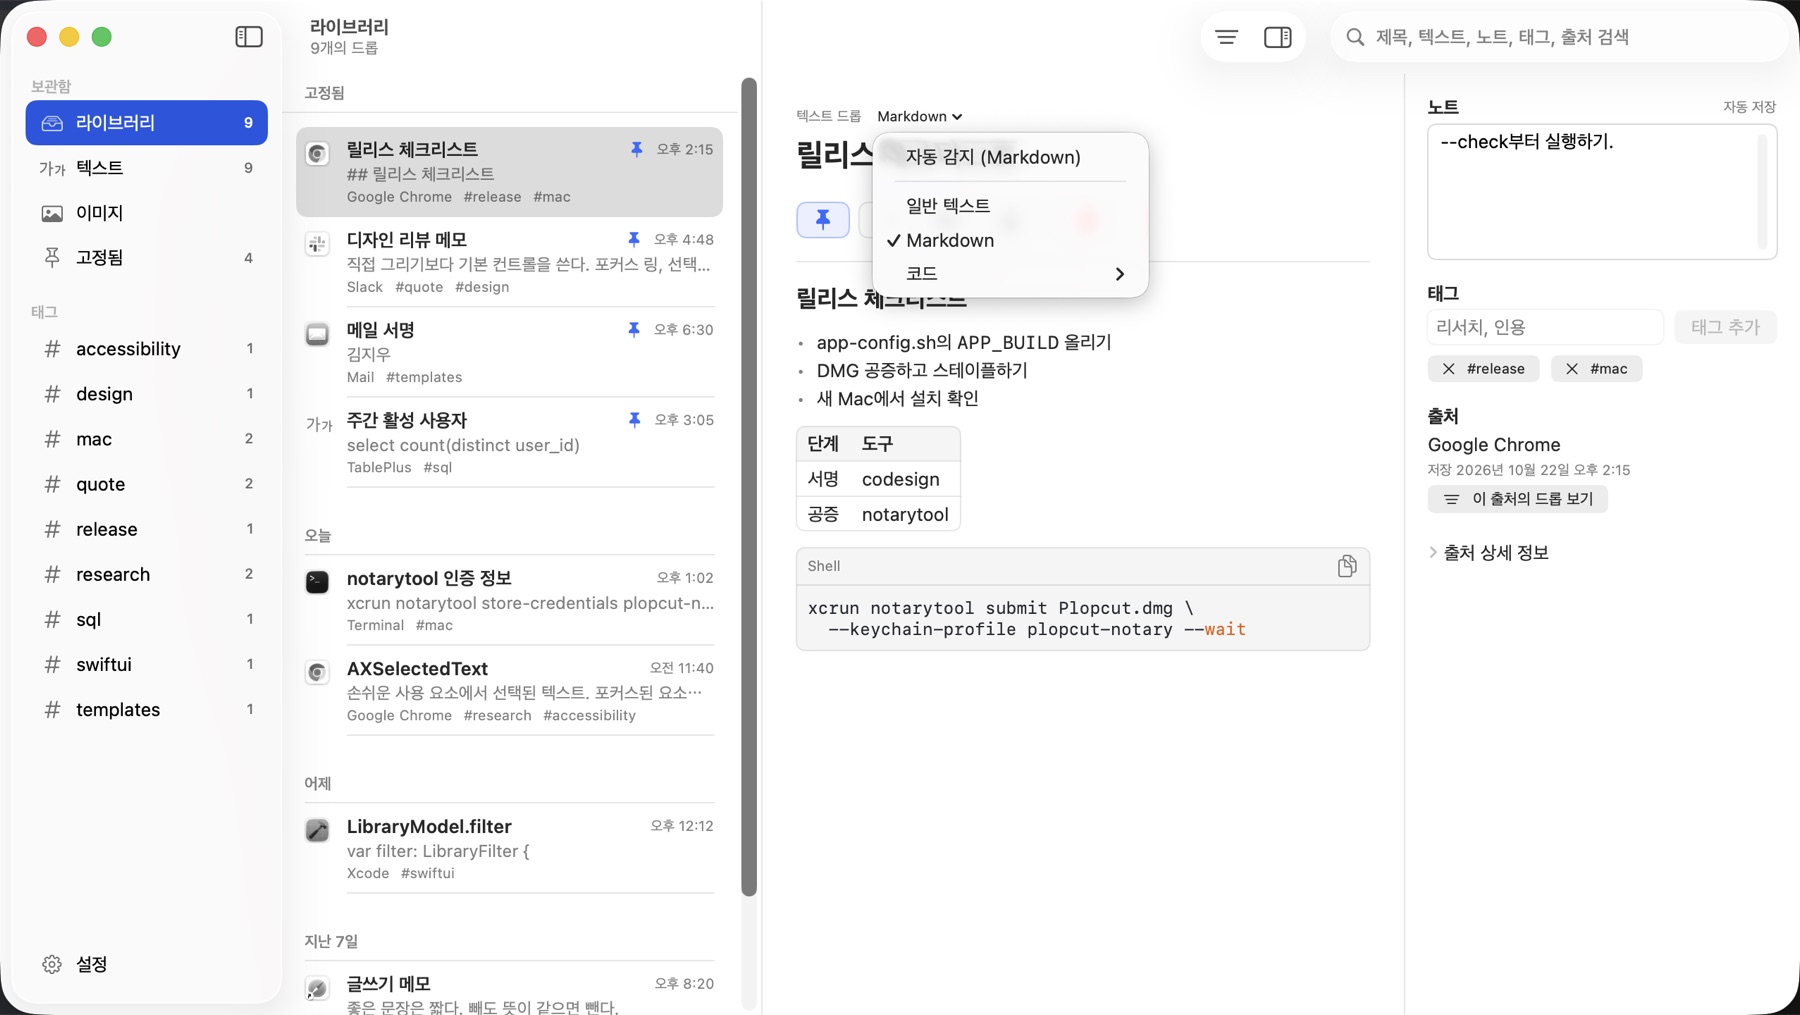Click the 노트 text area scrollbar
Viewport: 1800px width, 1015px height.
point(1762,192)
